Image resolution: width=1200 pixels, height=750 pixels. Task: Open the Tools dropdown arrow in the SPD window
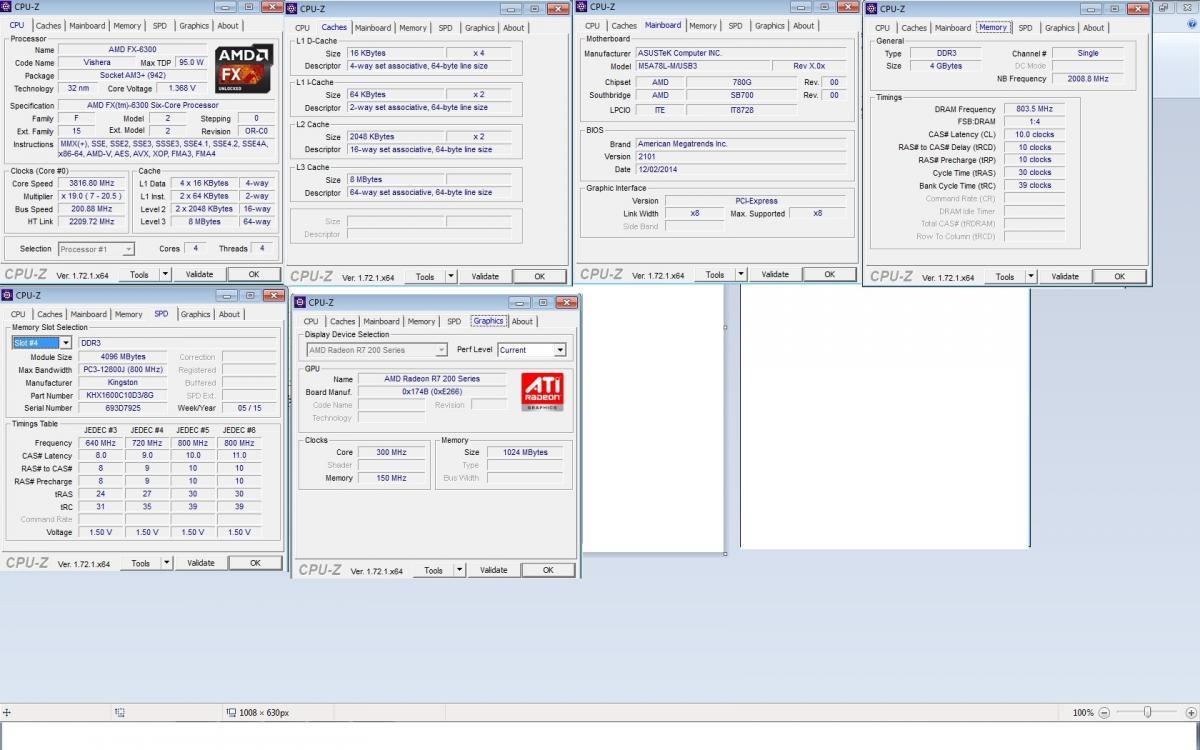tap(166, 563)
